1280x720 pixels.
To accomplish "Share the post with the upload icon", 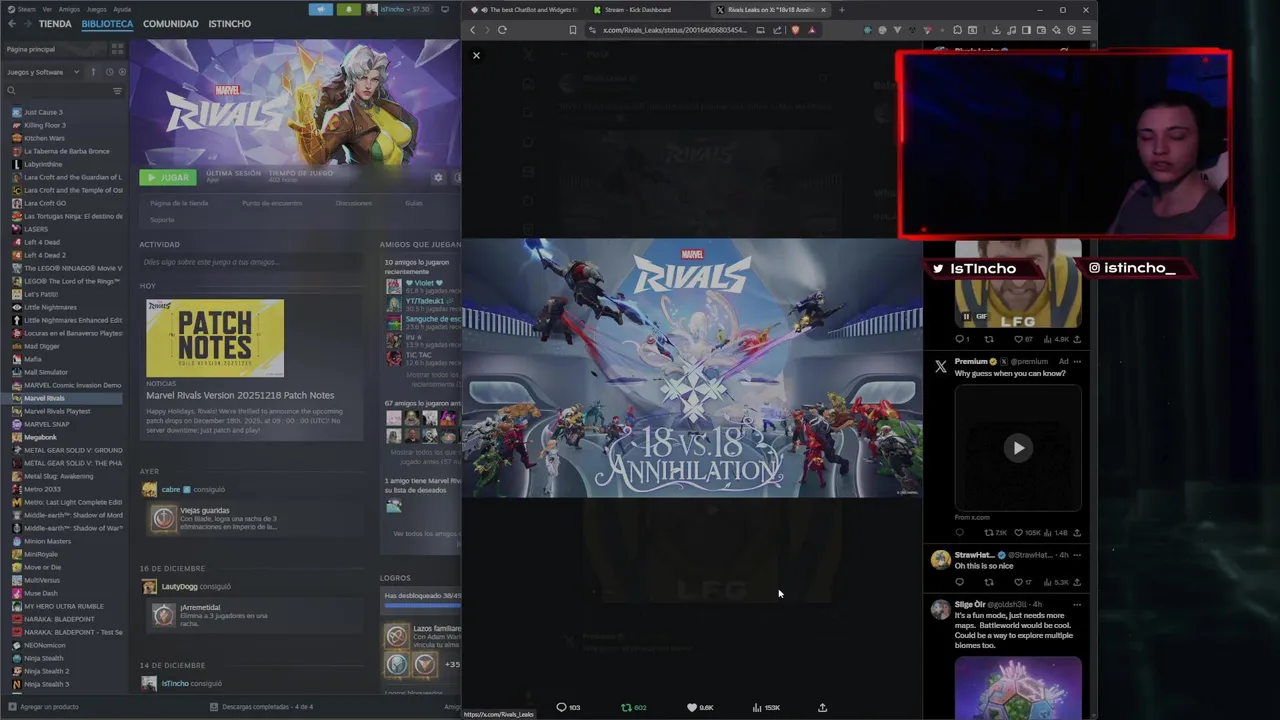I will tap(822, 707).
